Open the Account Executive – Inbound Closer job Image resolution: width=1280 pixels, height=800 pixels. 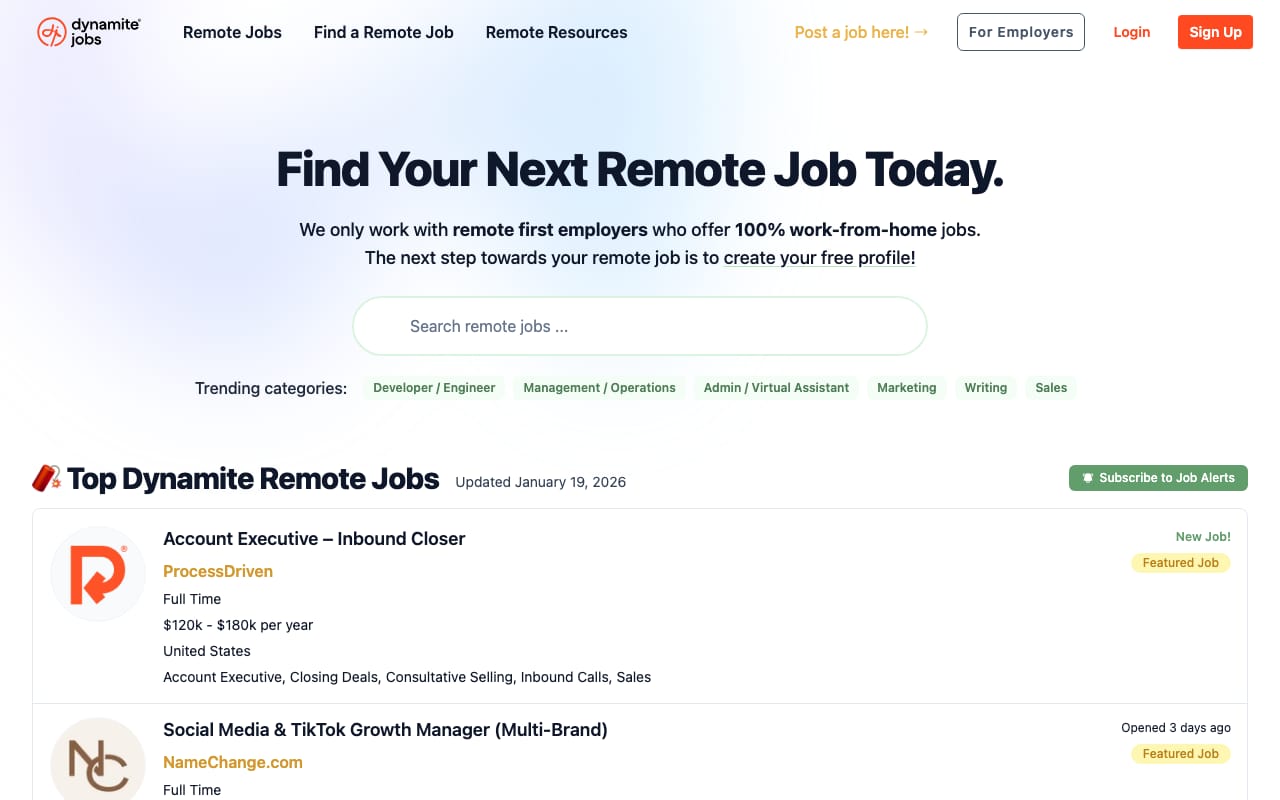coord(314,539)
